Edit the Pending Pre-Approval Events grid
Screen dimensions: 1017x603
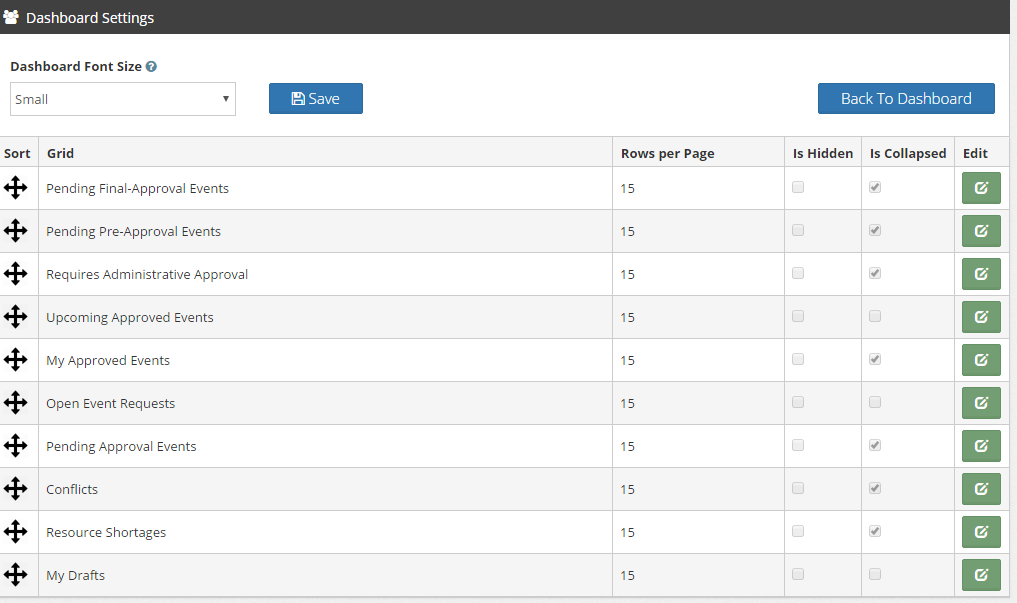(981, 231)
